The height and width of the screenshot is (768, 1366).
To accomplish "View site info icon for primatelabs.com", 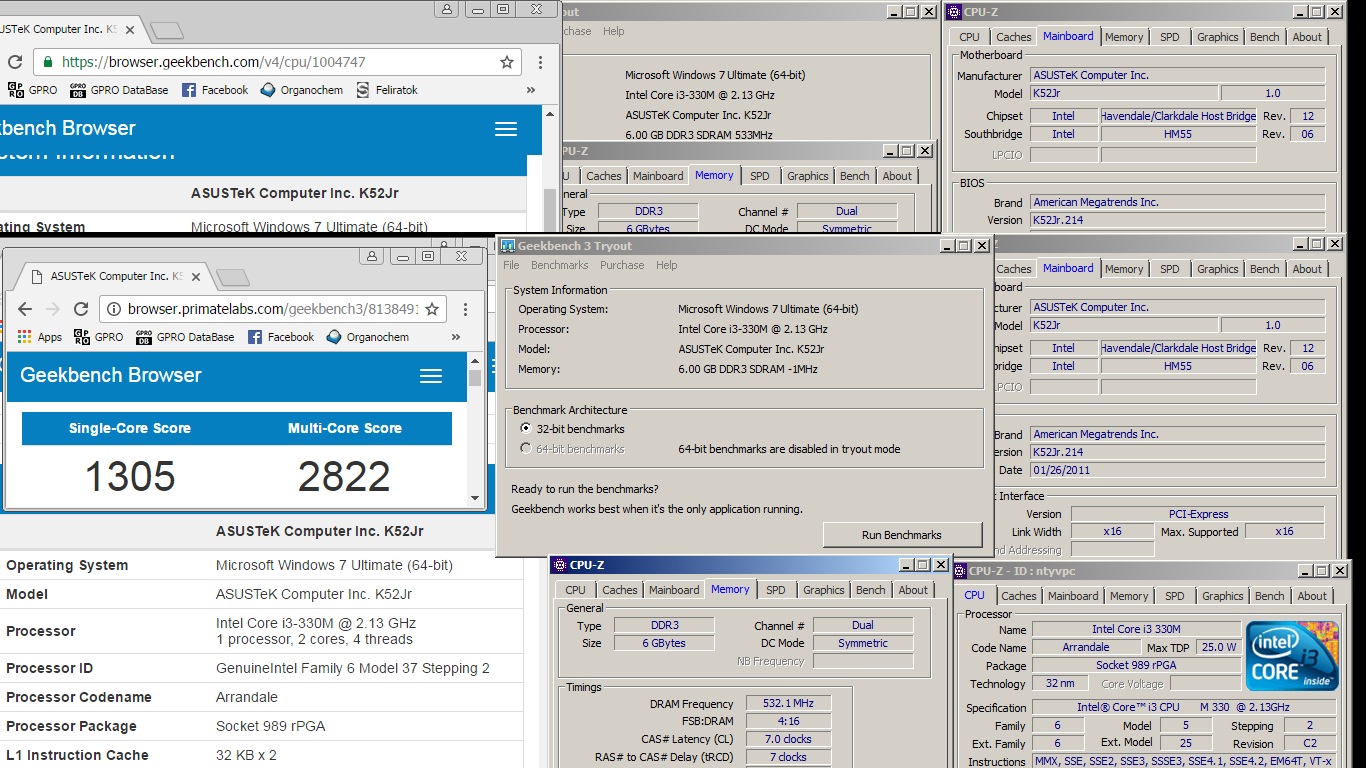I will click(x=113, y=309).
